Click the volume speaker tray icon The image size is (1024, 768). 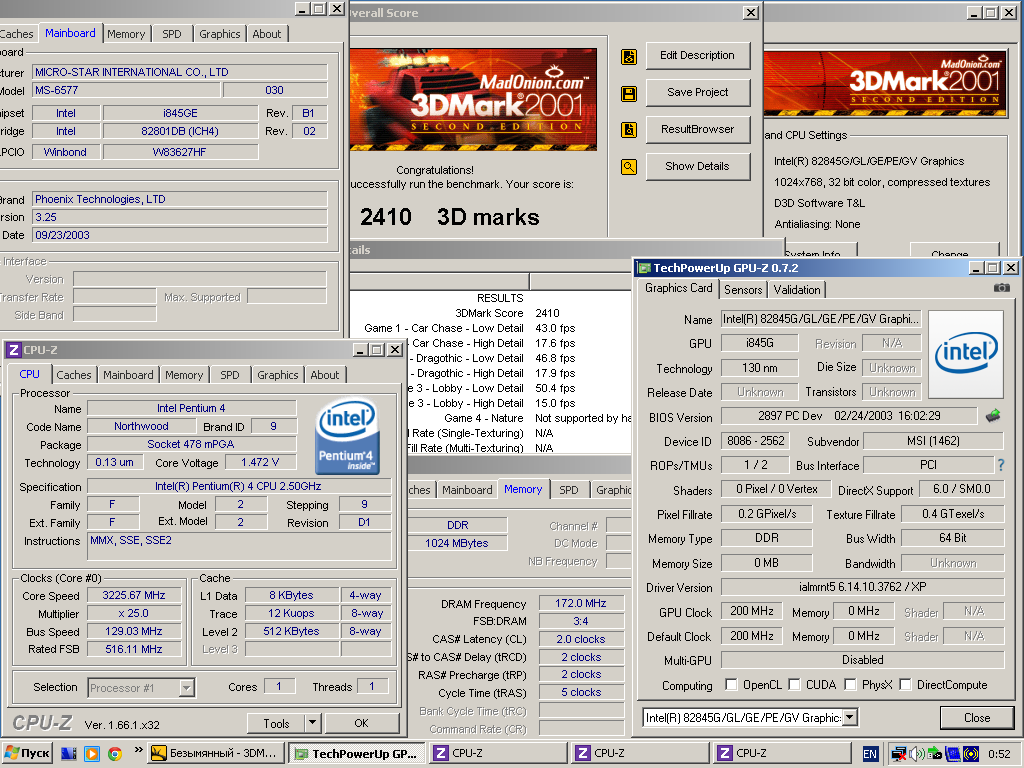[917, 754]
